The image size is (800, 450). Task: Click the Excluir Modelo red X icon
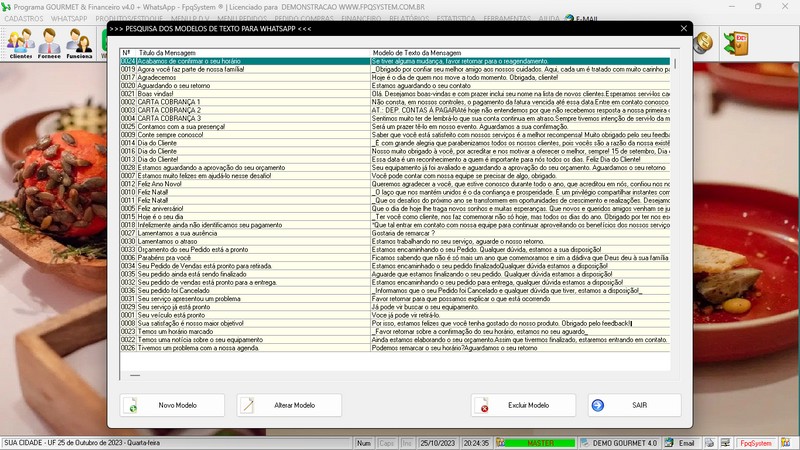pos(482,405)
